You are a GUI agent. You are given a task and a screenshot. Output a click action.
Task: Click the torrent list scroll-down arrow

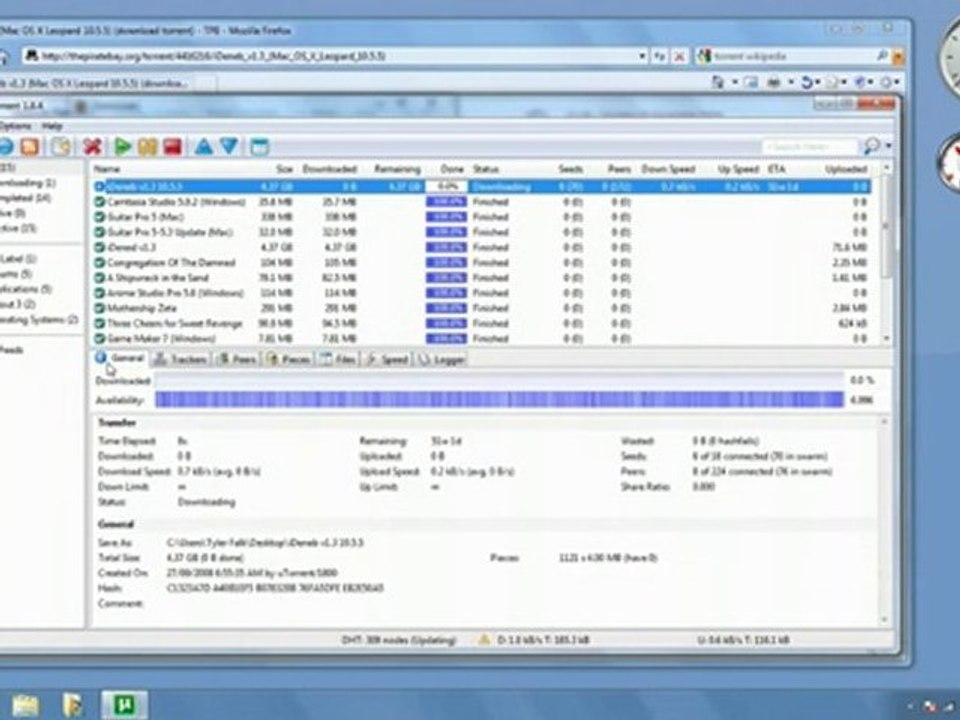click(x=886, y=339)
